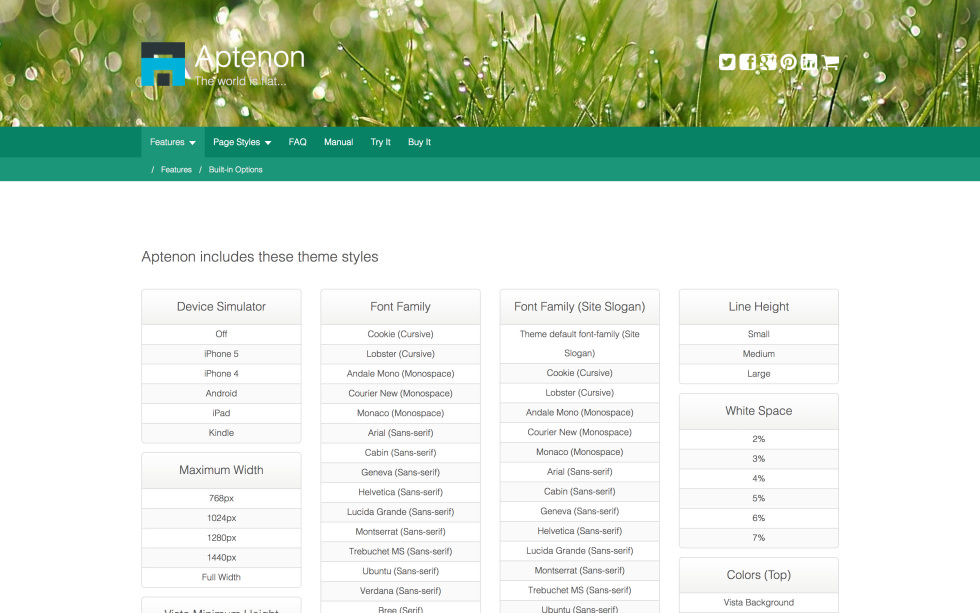Viewport: 980px width, 613px height.
Task: Open the Manual menu item
Action: (x=338, y=142)
